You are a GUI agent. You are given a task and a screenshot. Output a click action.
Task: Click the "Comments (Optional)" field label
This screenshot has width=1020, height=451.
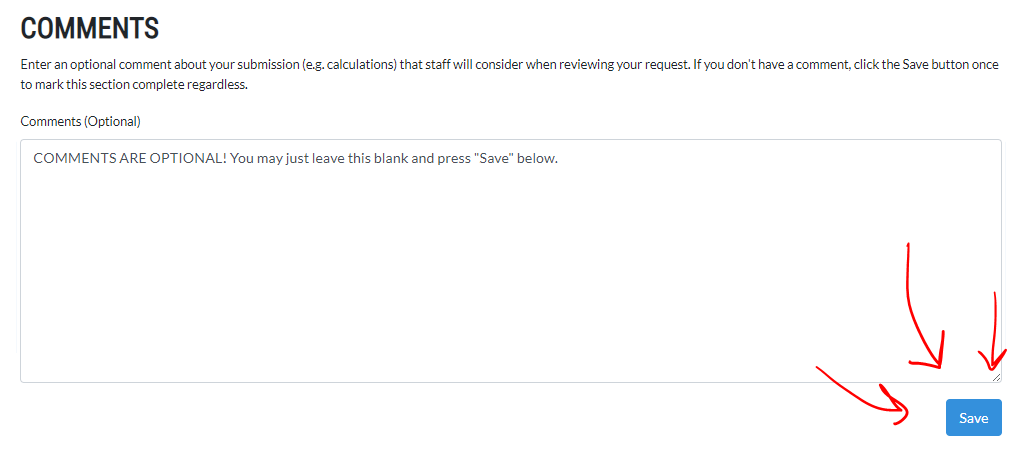coord(81,121)
